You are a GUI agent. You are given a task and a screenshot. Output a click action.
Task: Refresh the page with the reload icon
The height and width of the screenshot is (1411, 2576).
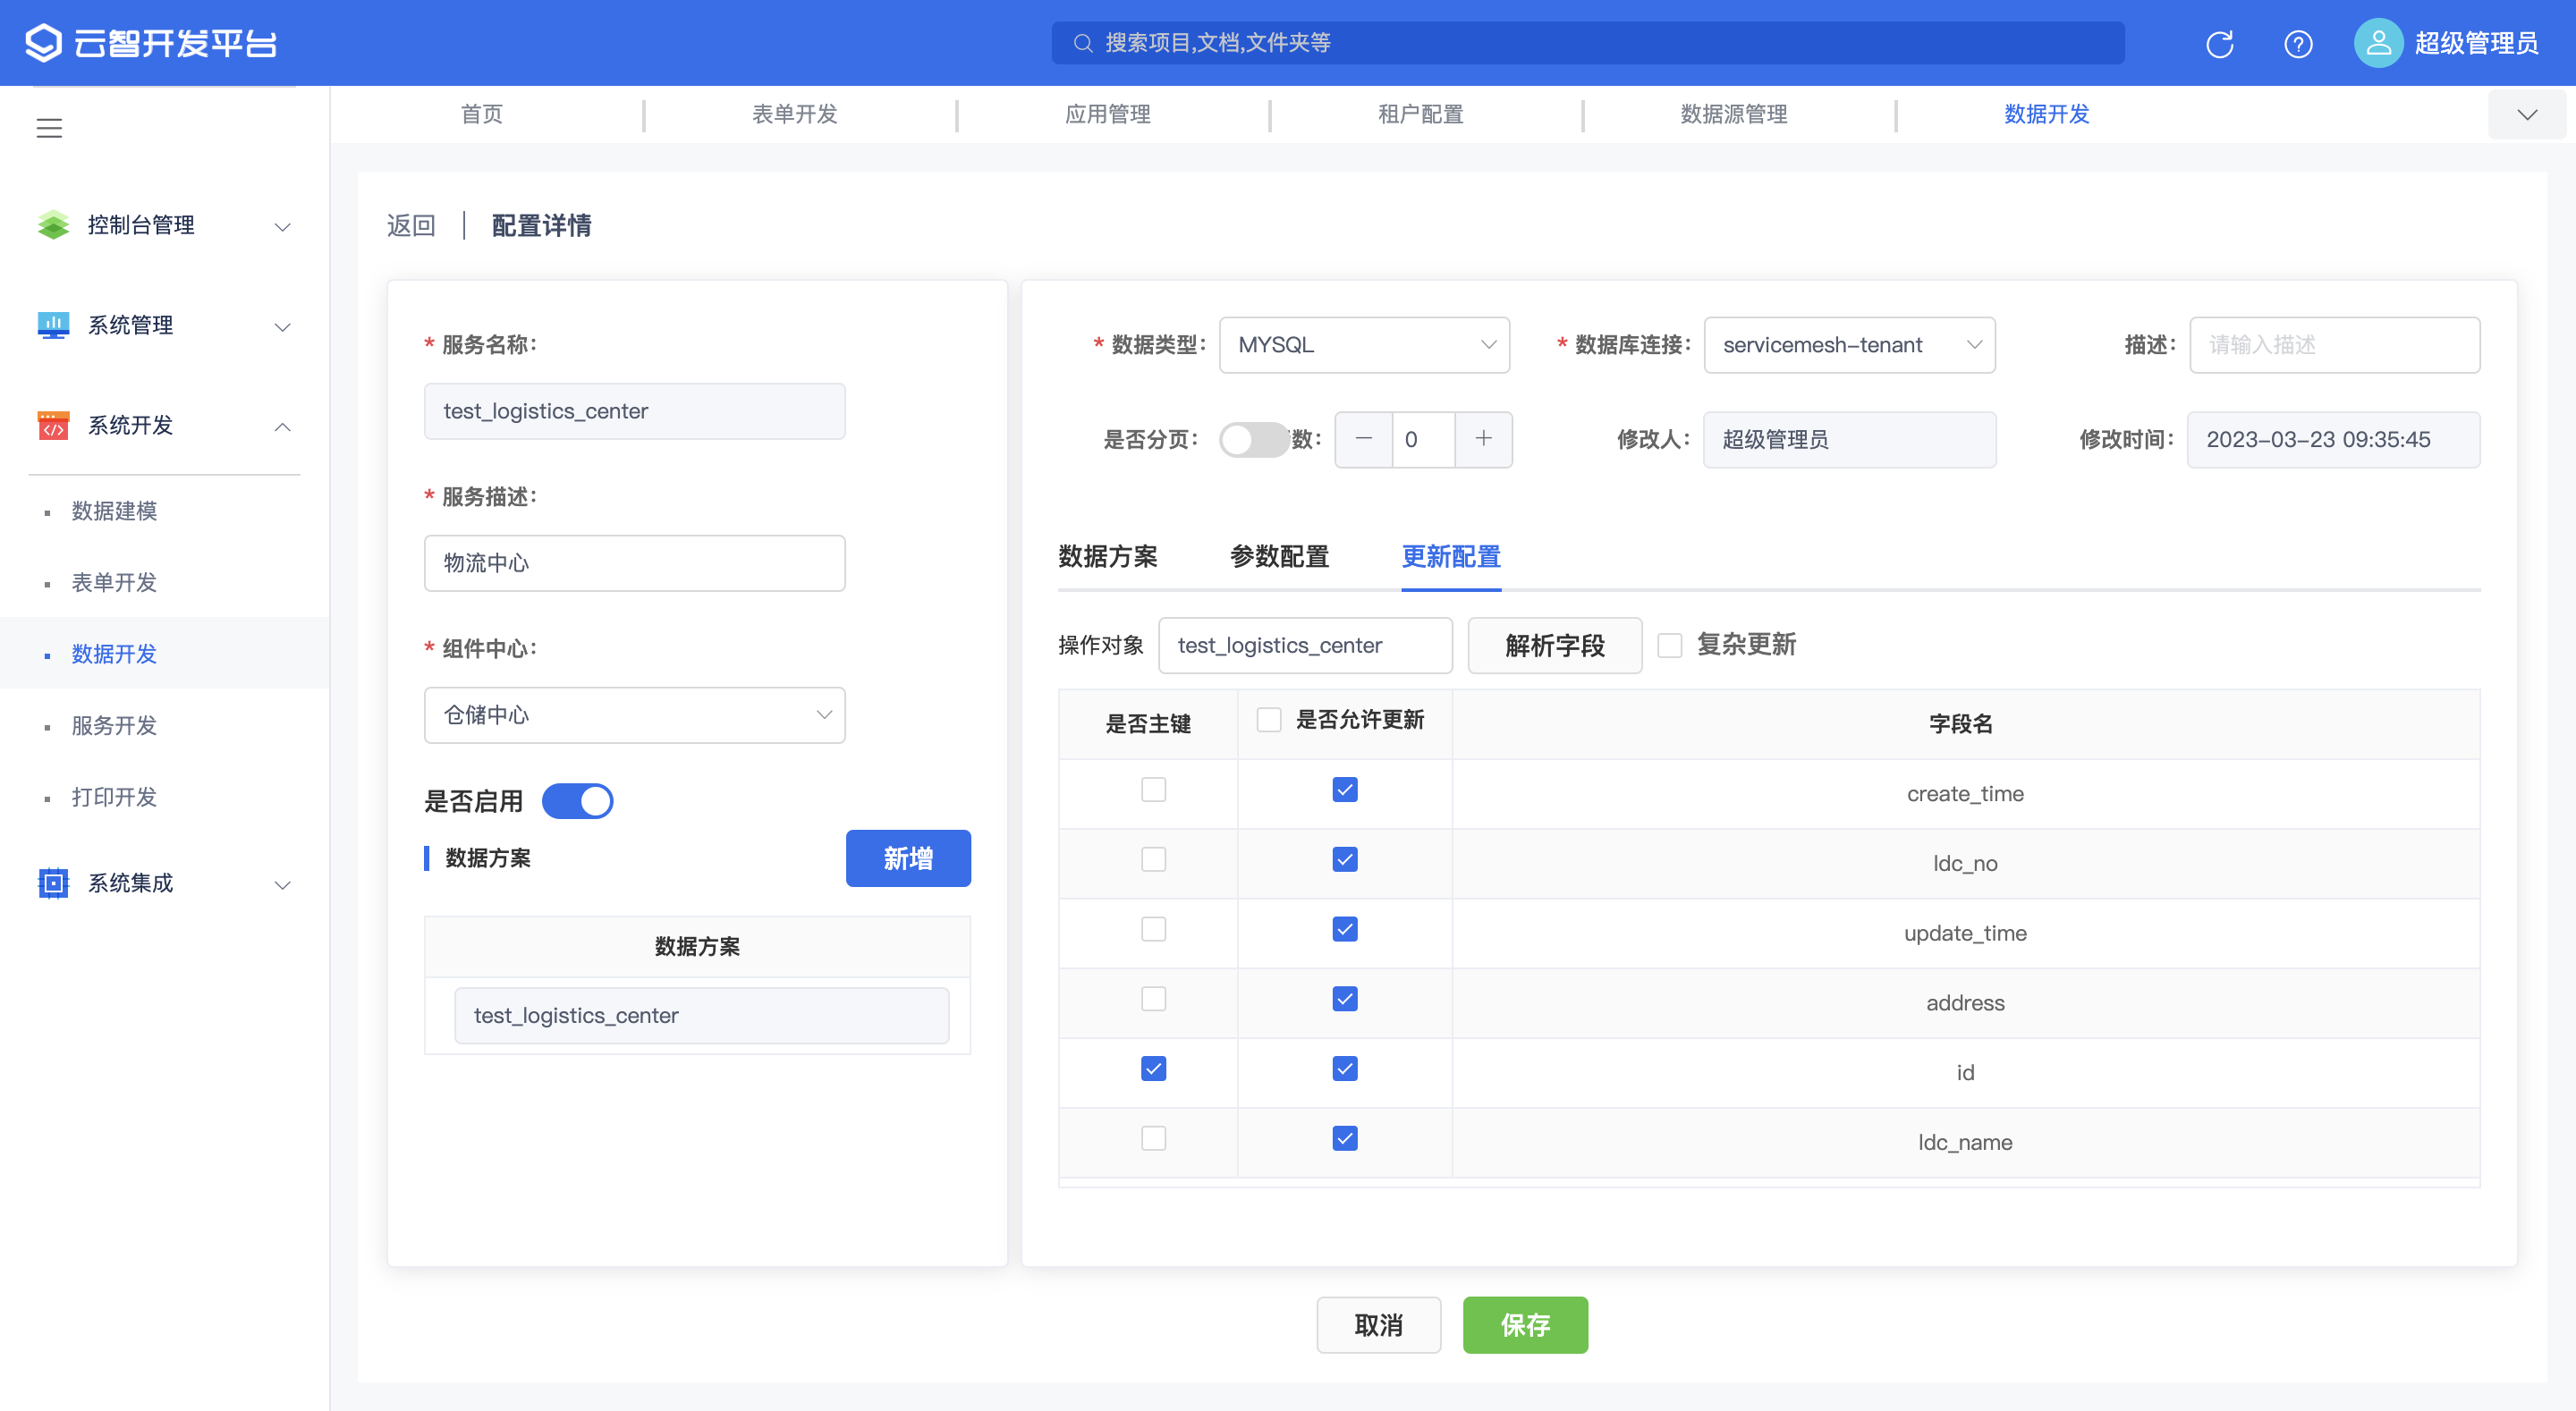(2219, 44)
